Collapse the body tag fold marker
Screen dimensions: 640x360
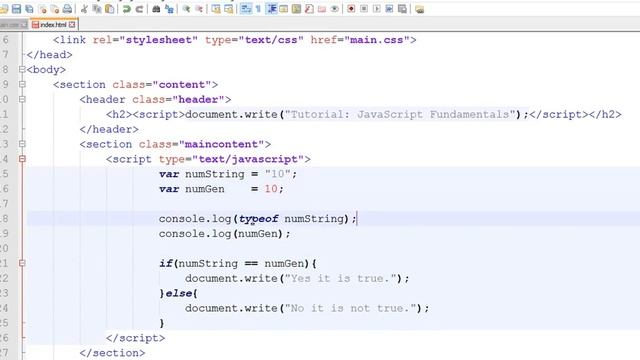(x=22, y=69)
